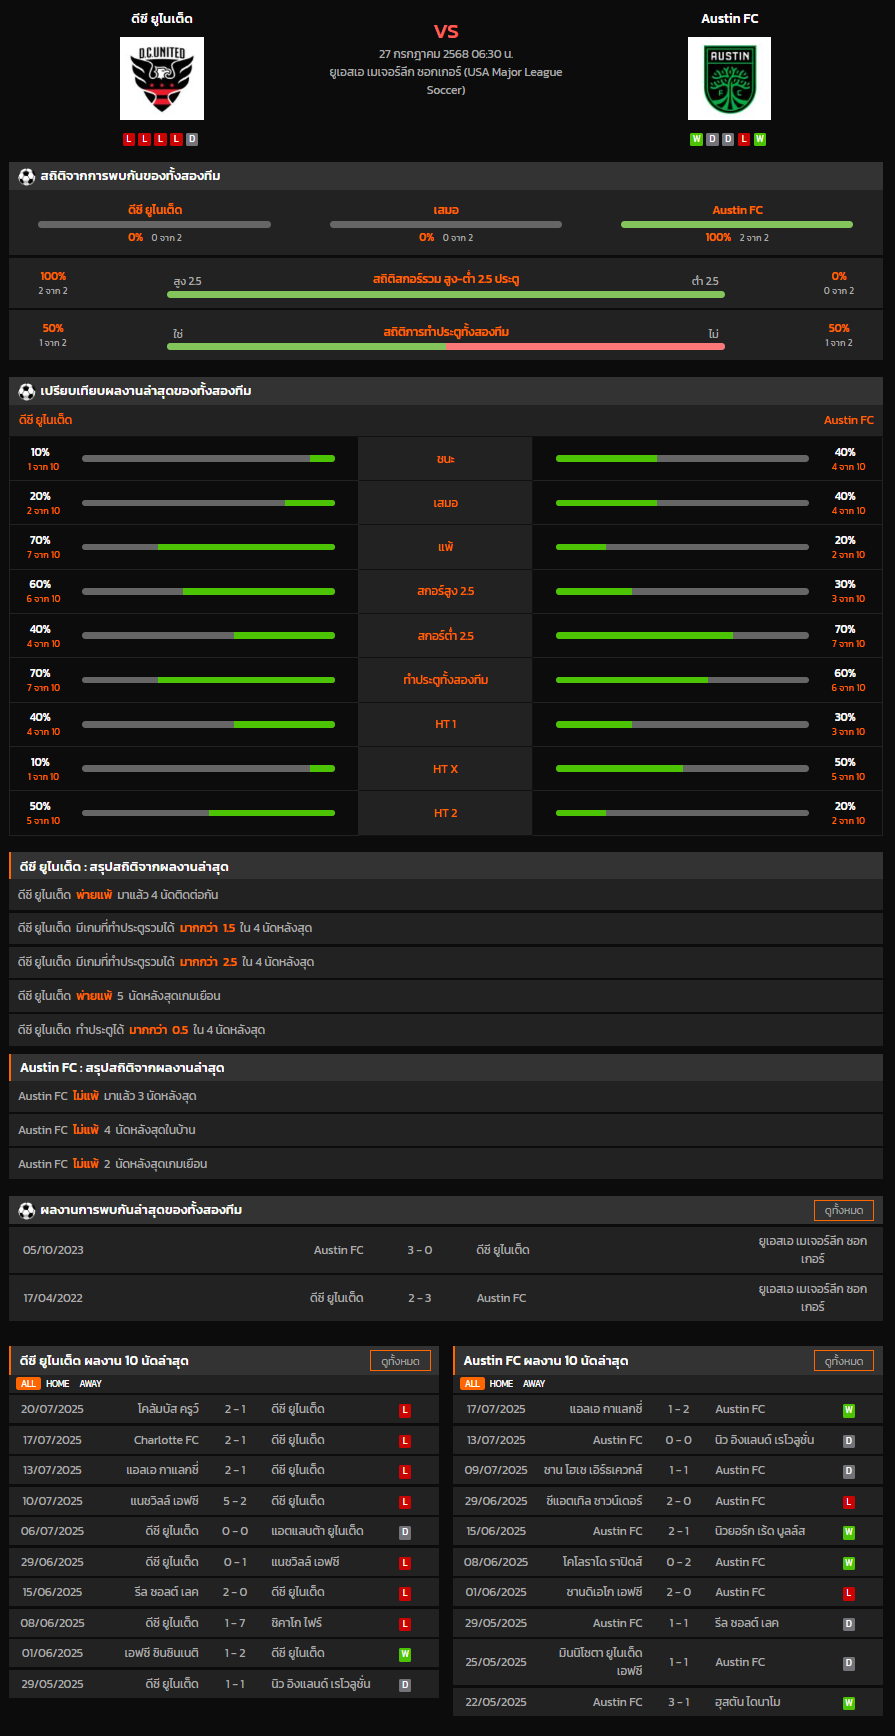Image resolution: width=895 pixels, height=1736 pixels.
Task: Open ดูทั้งหมด for Austin FC last 10 matches
Action: (x=844, y=1361)
